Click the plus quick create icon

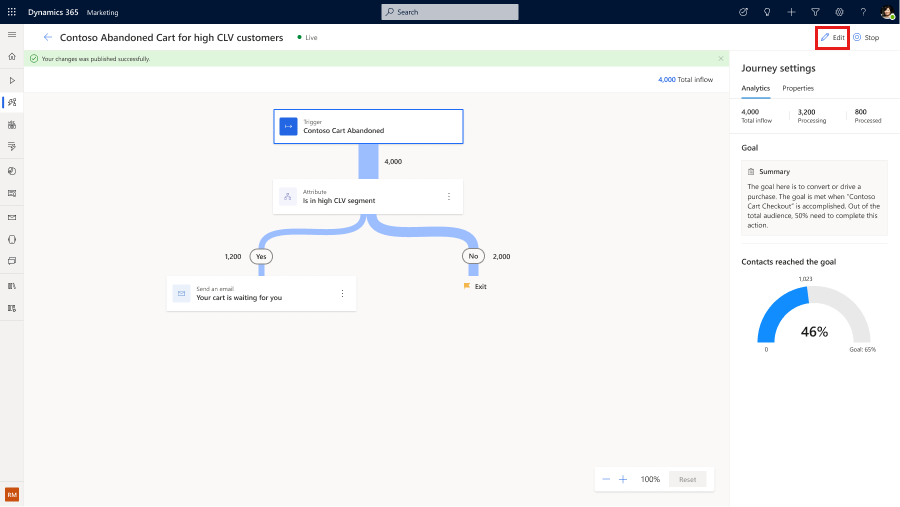tap(791, 12)
